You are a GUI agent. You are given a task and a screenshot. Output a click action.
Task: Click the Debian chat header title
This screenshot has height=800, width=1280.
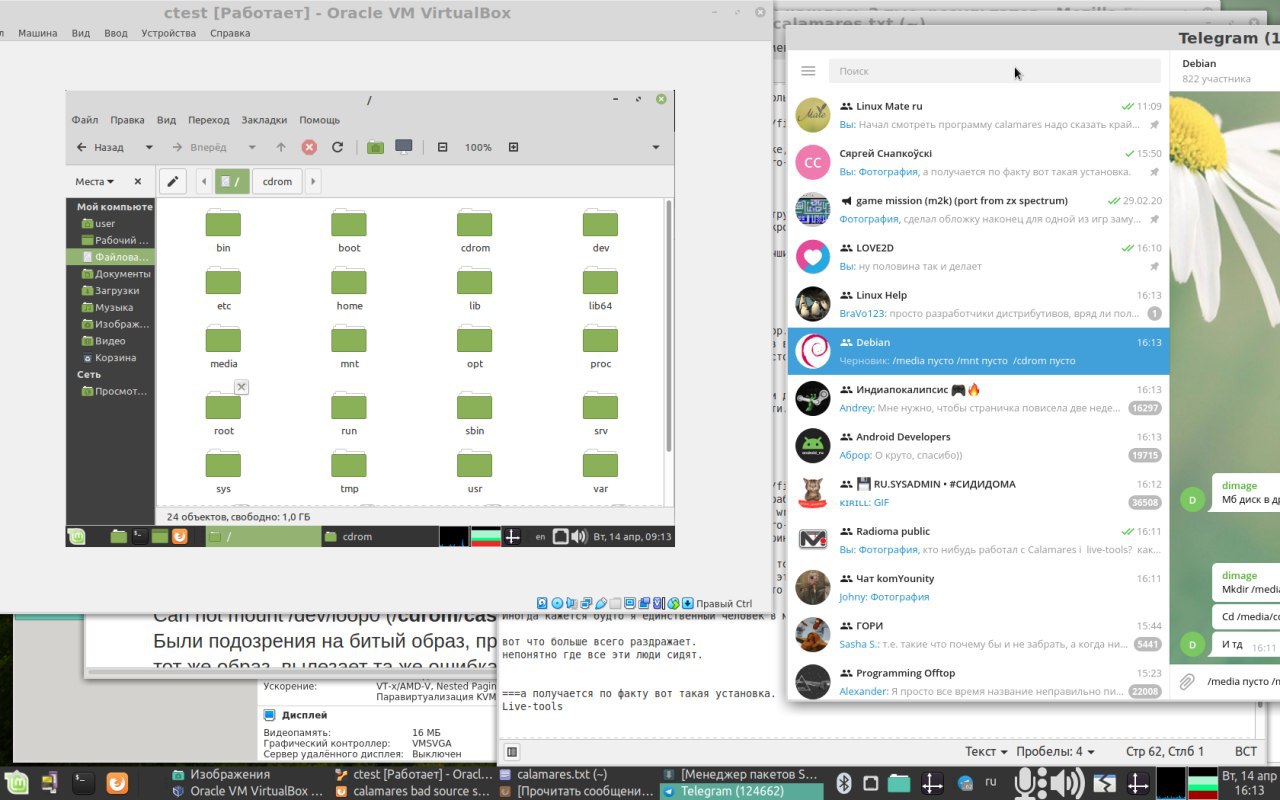click(1198, 63)
